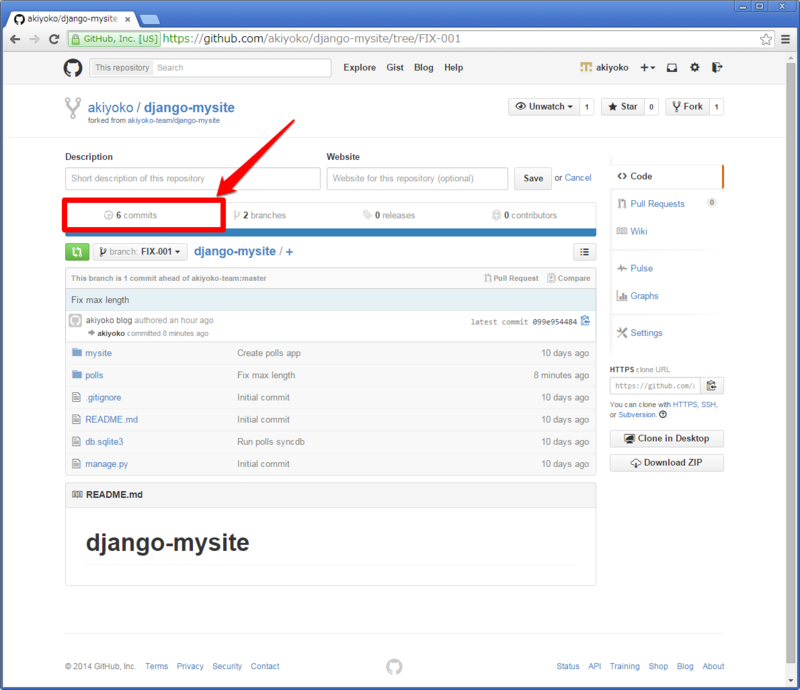Click the HTTPS clone URL field

tap(655, 386)
